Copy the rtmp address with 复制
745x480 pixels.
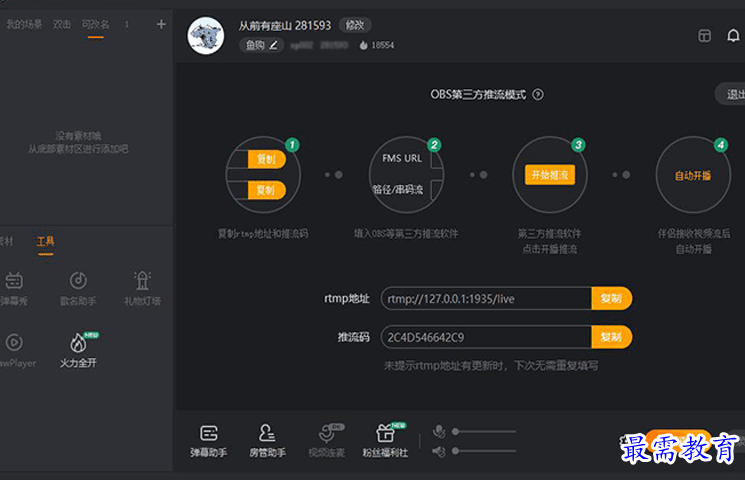tap(611, 298)
